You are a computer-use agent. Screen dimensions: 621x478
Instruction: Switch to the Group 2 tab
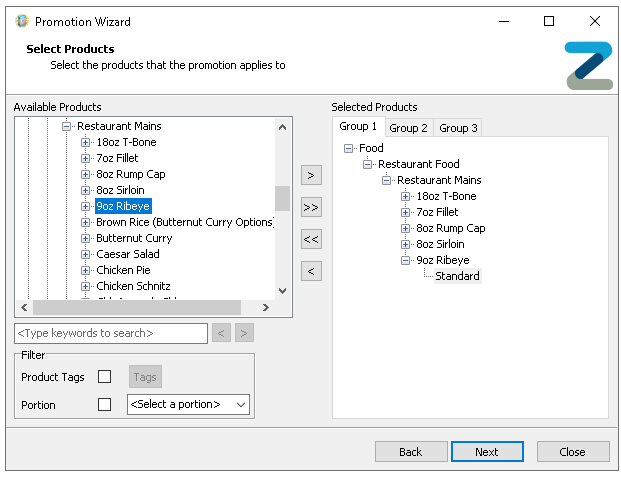[x=408, y=128]
